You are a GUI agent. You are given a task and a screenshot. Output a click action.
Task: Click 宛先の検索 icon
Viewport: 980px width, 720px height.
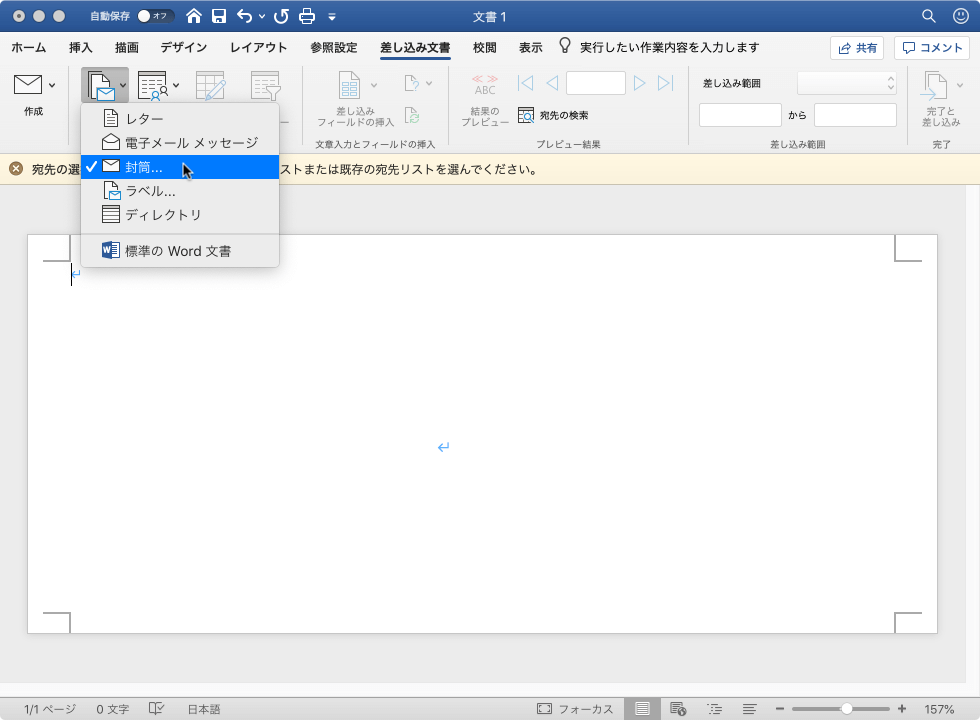[526, 115]
